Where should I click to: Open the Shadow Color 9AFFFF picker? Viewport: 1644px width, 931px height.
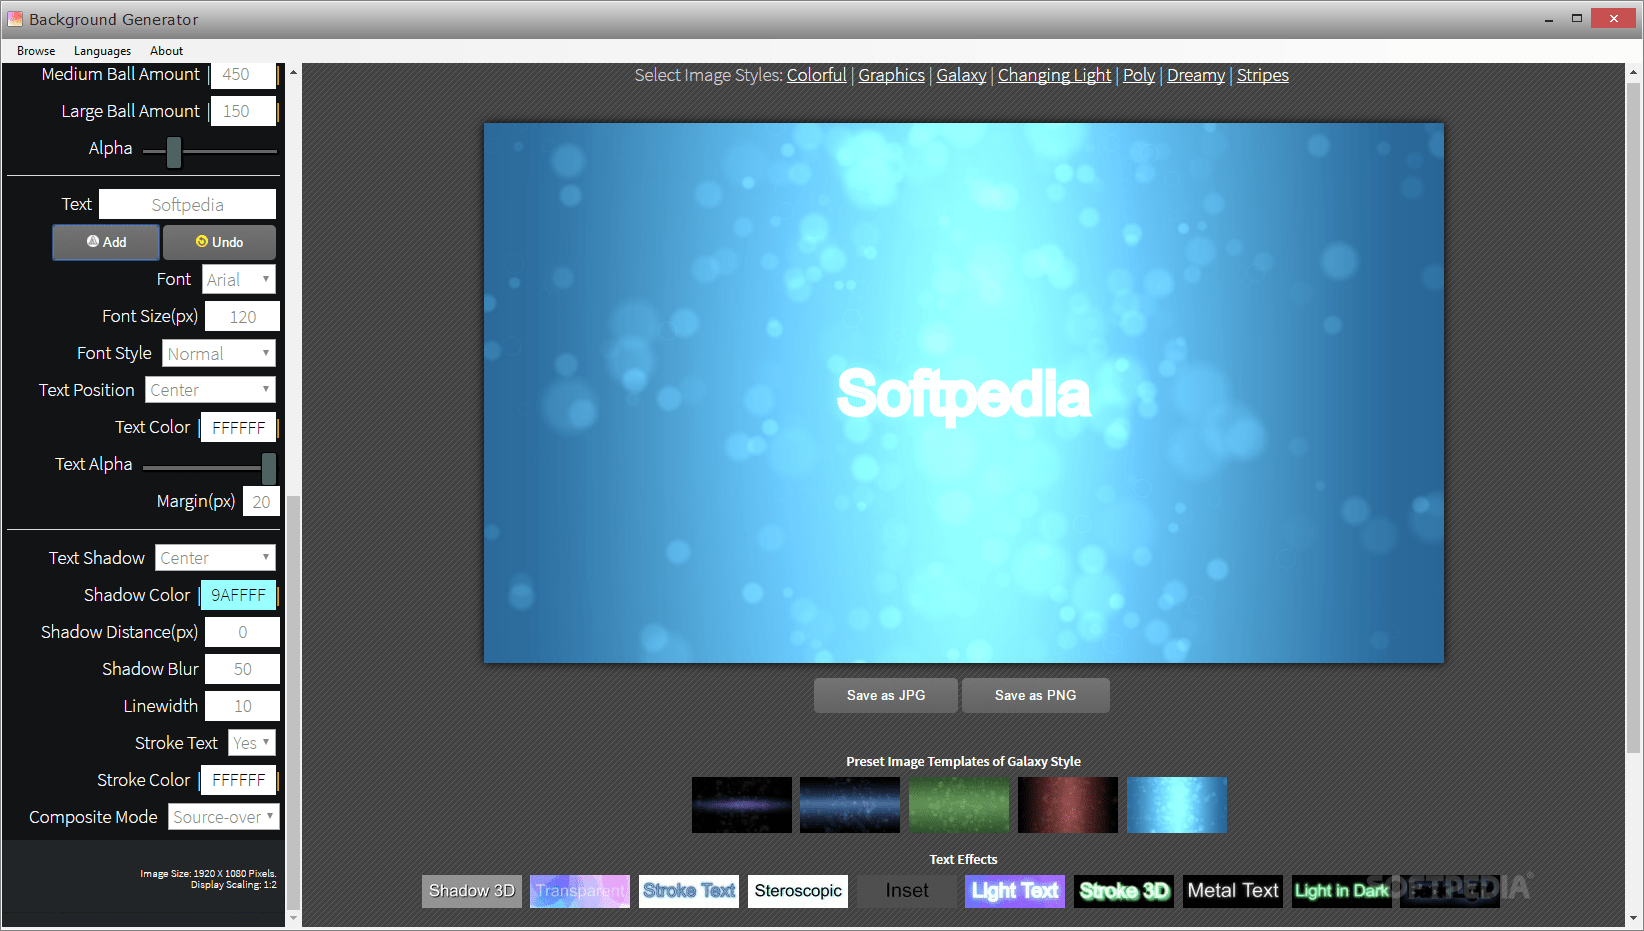(x=238, y=595)
